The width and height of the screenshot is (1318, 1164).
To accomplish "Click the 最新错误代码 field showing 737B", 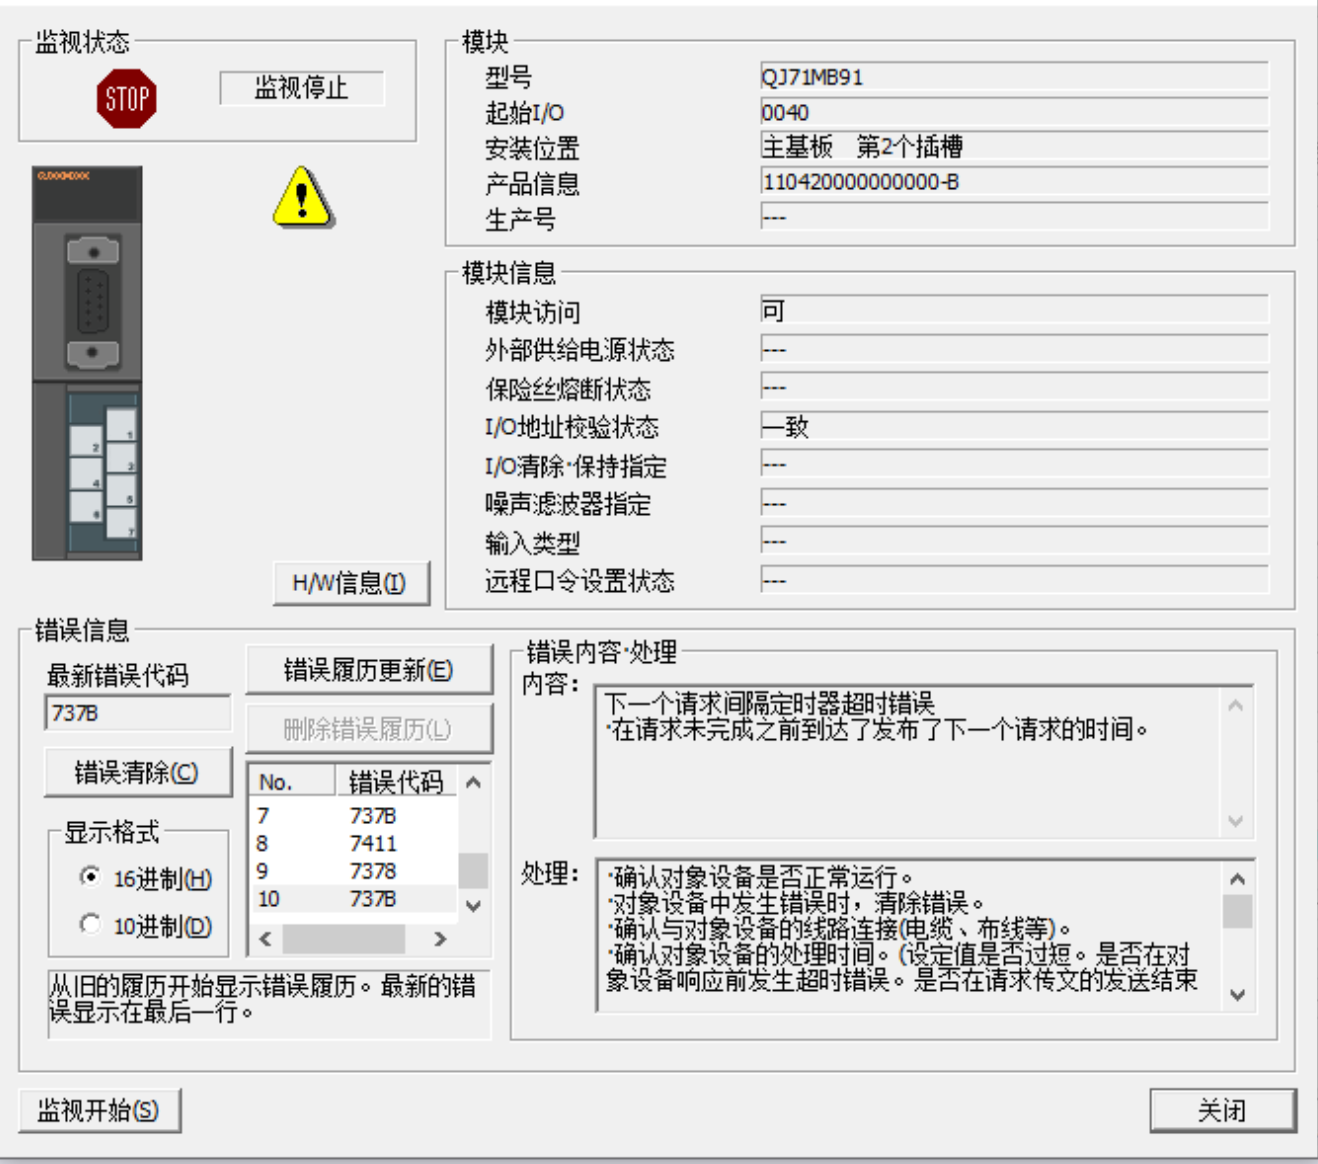I will click(x=137, y=713).
